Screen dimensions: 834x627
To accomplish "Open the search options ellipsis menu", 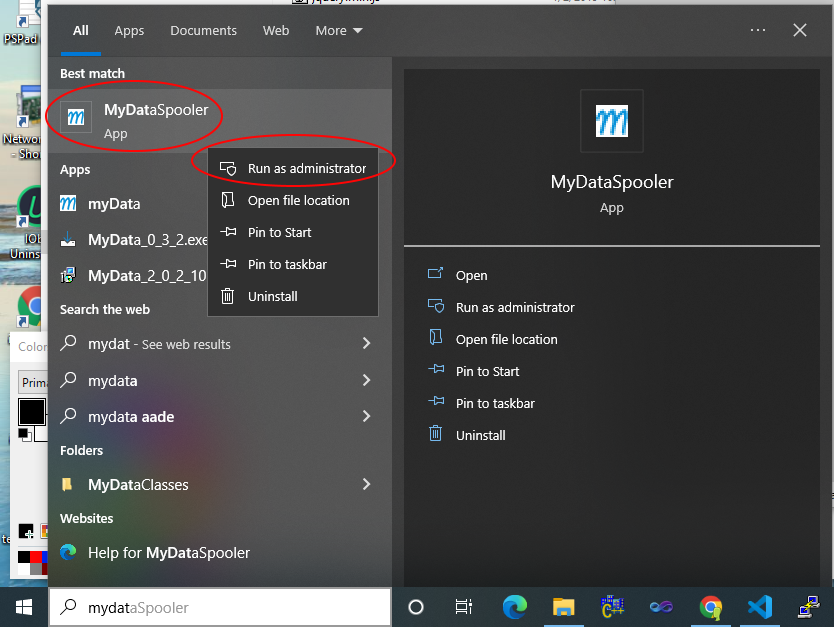I will coord(757,30).
